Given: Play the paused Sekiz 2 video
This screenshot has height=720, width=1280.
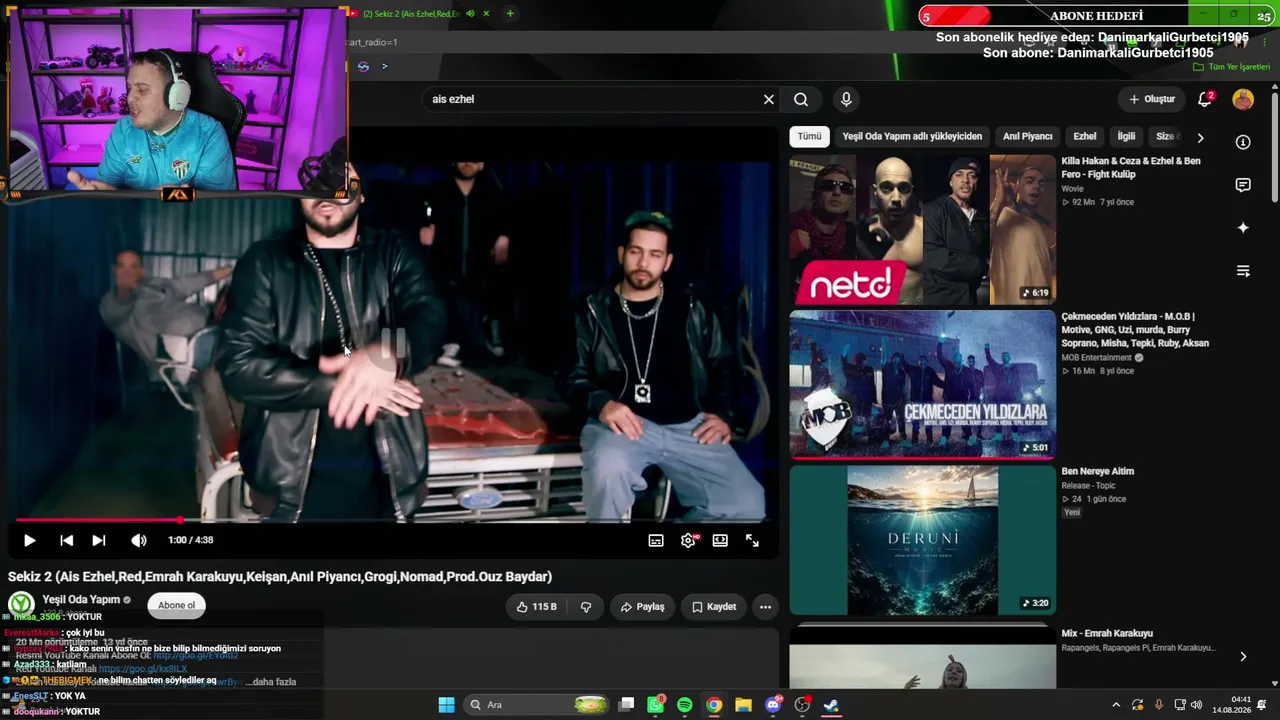Looking at the screenshot, I should click(x=29, y=540).
